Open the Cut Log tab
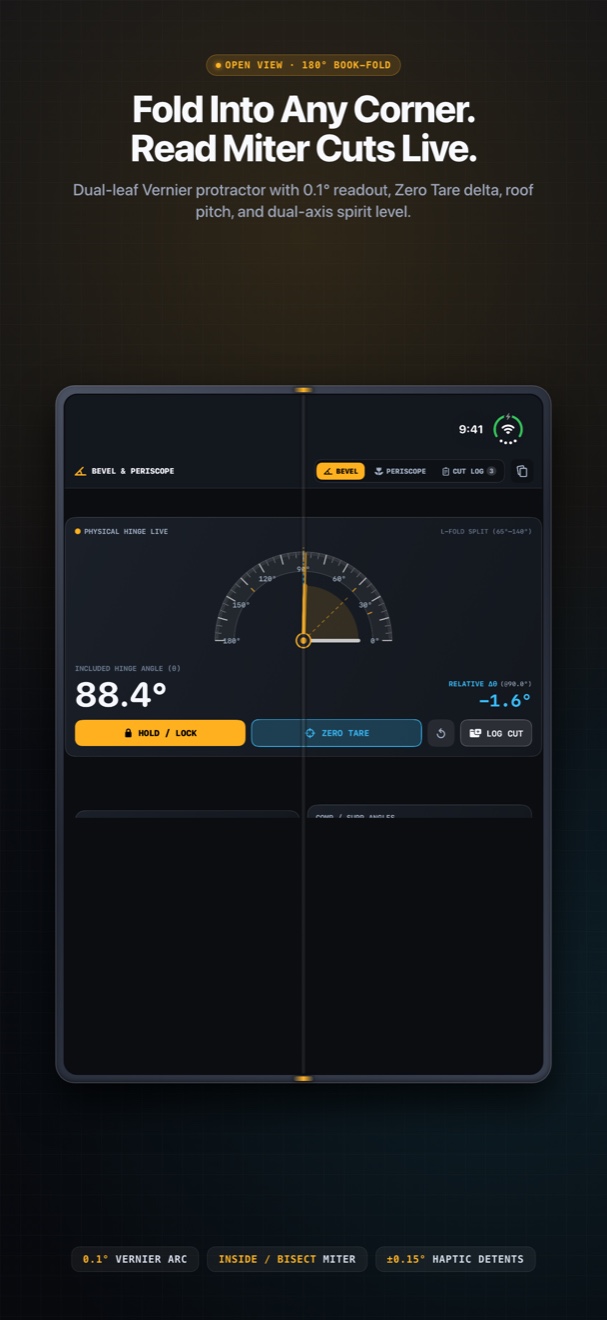Image resolution: width=607 pixels, height=1320 pixels. pos(469,471)
